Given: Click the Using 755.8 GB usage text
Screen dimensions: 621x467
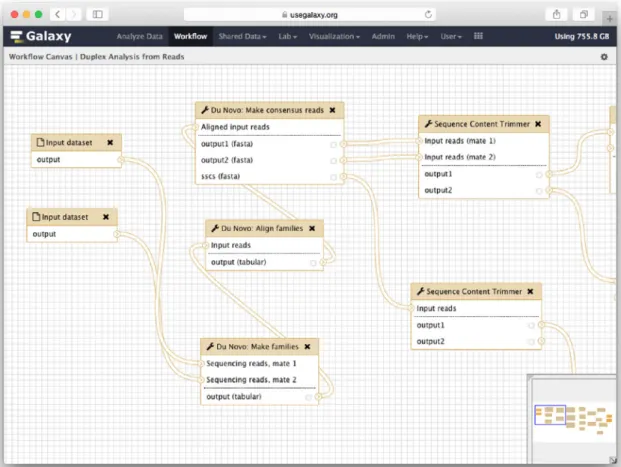Looking at the screenshot, I should coord(581,36).
